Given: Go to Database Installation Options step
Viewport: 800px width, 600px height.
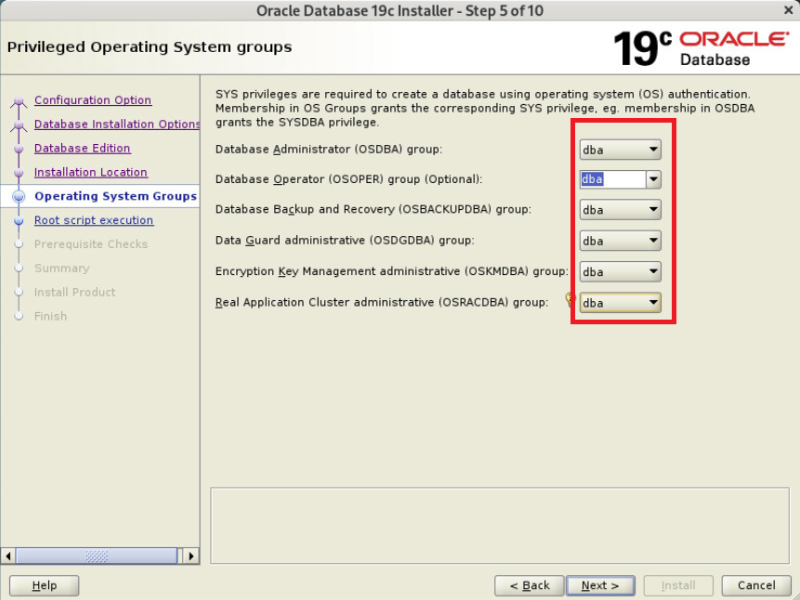Looking at the screenshot, I should coord(117,124).
